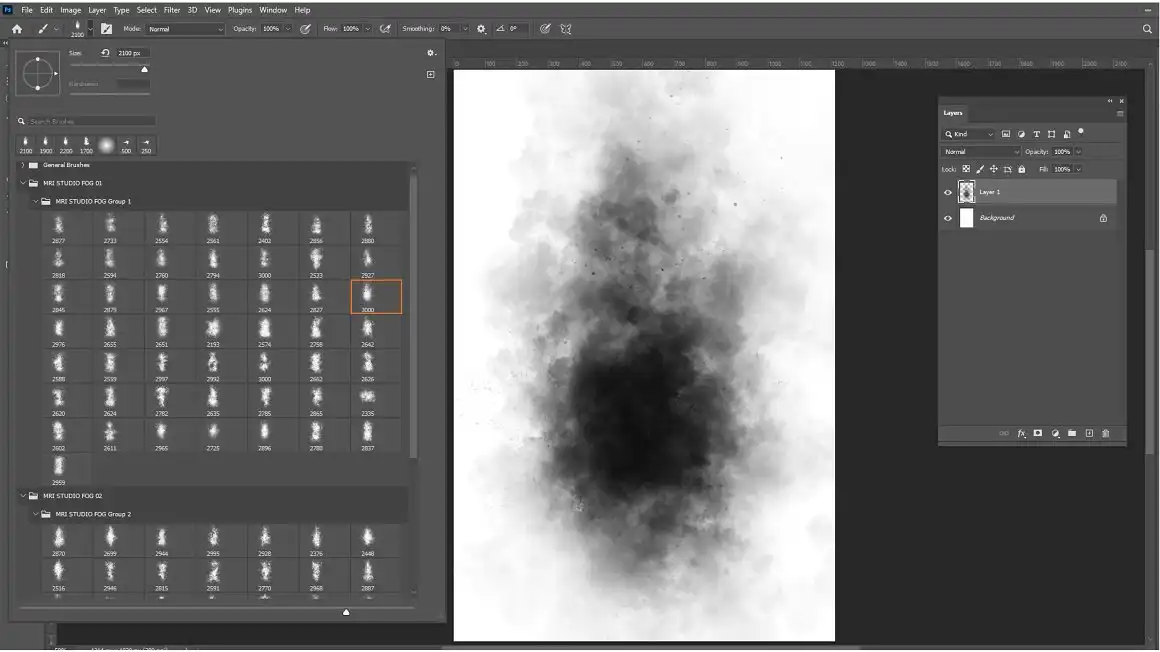Filter layers by shape layers

[1051, 134]
